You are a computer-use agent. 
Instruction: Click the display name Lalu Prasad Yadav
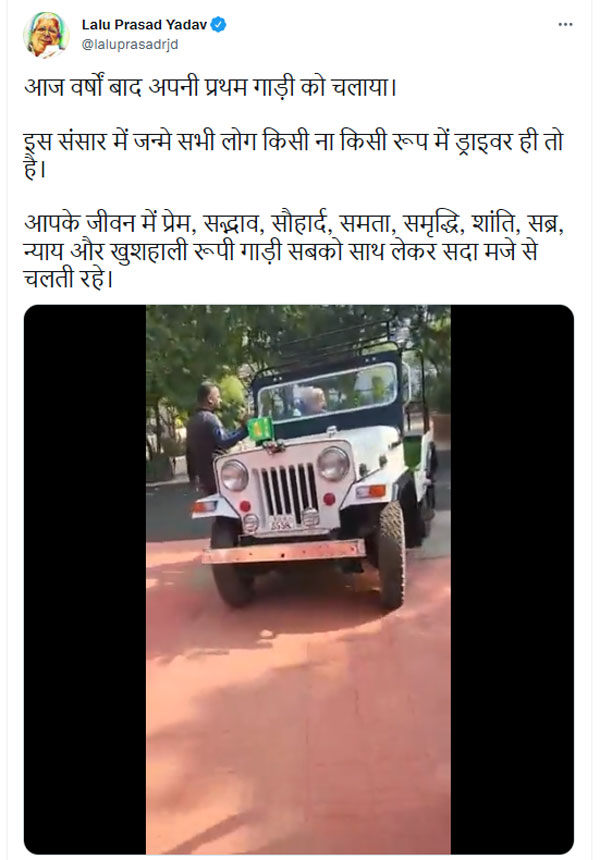pos(145,25)
